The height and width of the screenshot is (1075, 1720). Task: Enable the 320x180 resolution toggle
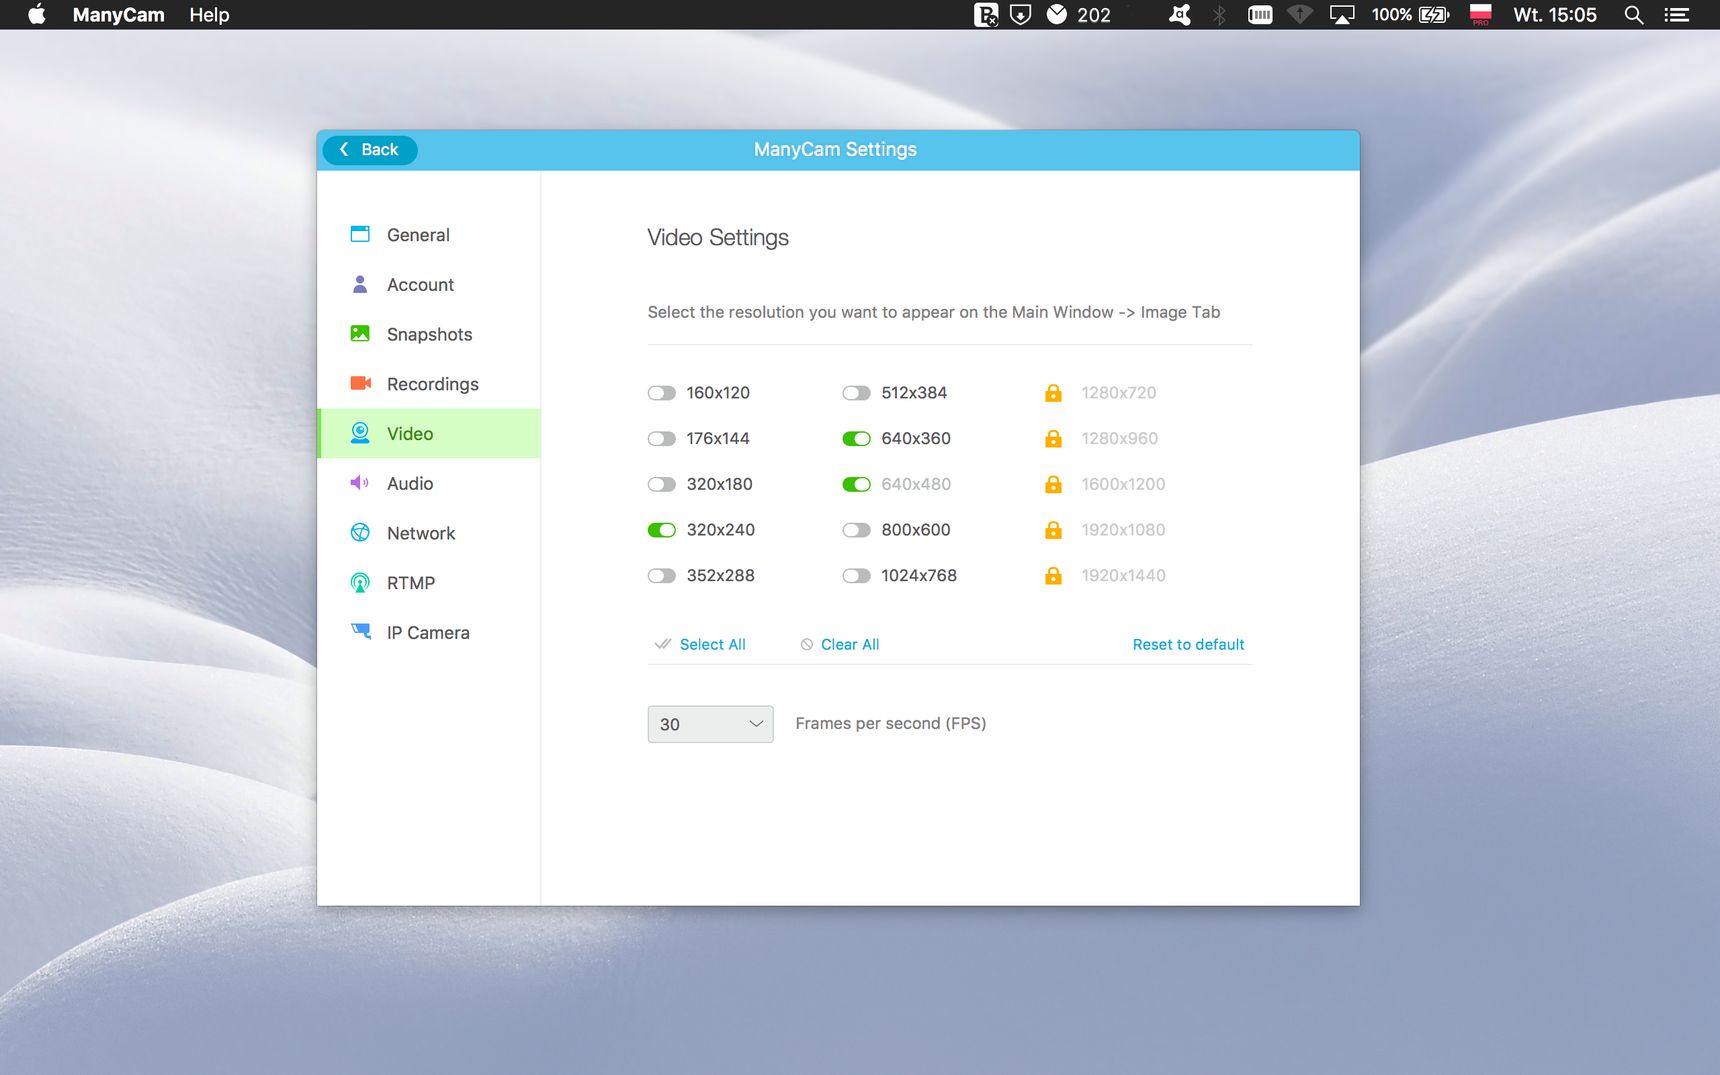click(661, 484)
